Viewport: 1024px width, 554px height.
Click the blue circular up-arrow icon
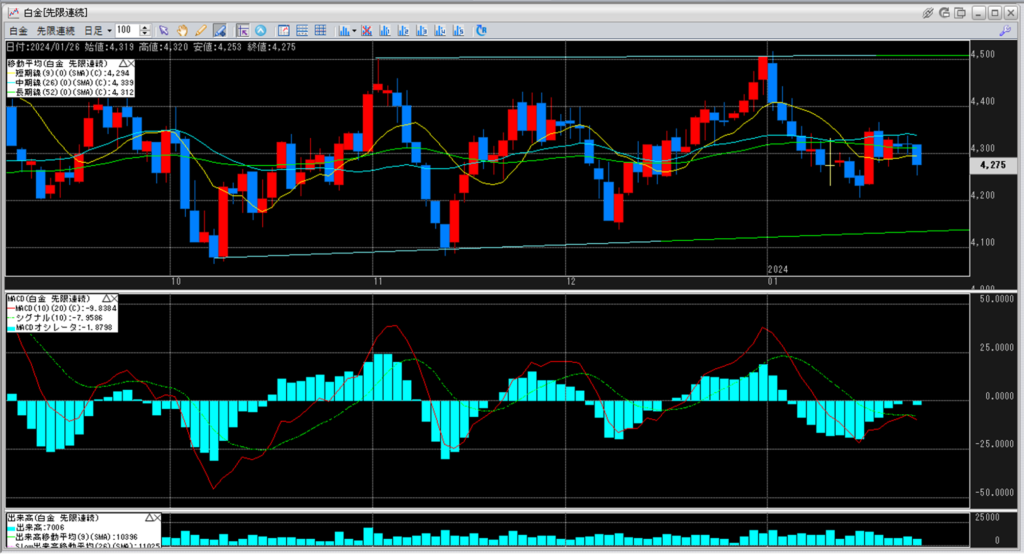pyautogui.click(x=261, y=31)
